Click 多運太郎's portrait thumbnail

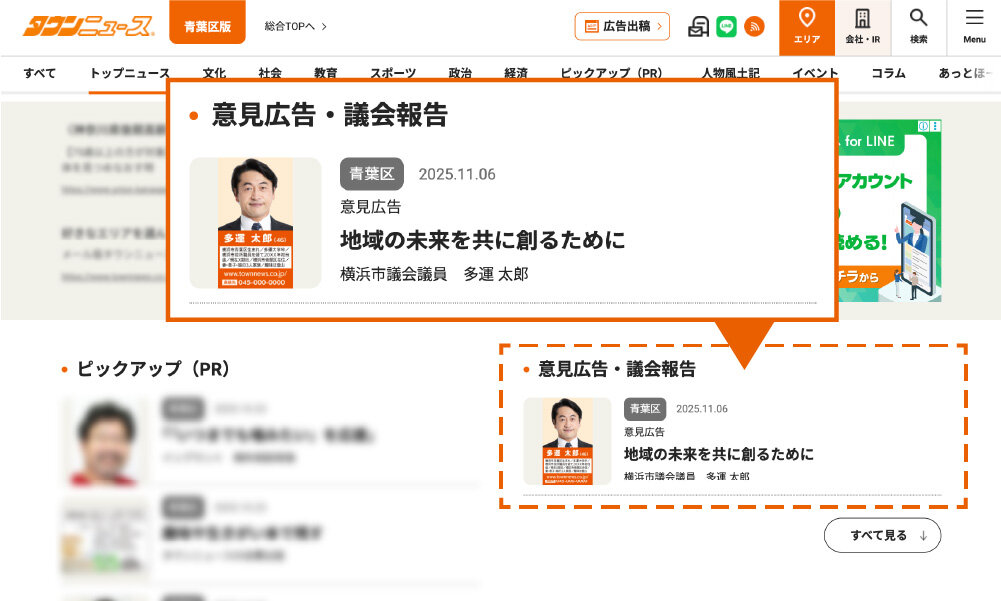point(255,220)
